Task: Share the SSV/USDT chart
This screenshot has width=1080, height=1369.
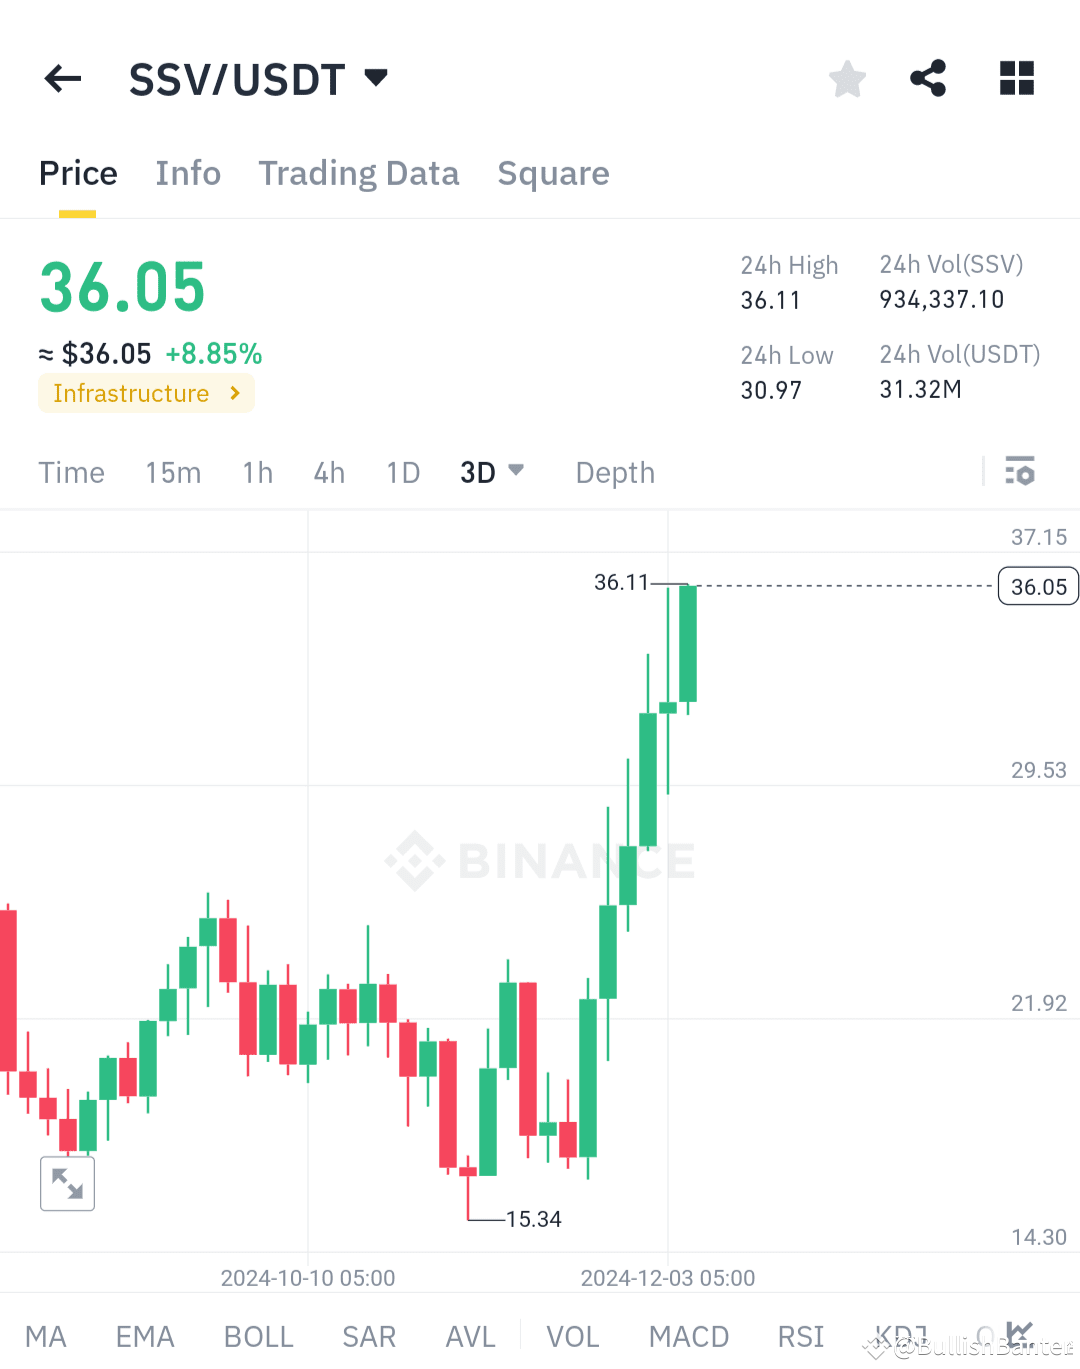Action: pyautogui.click(x=928, y=78)
